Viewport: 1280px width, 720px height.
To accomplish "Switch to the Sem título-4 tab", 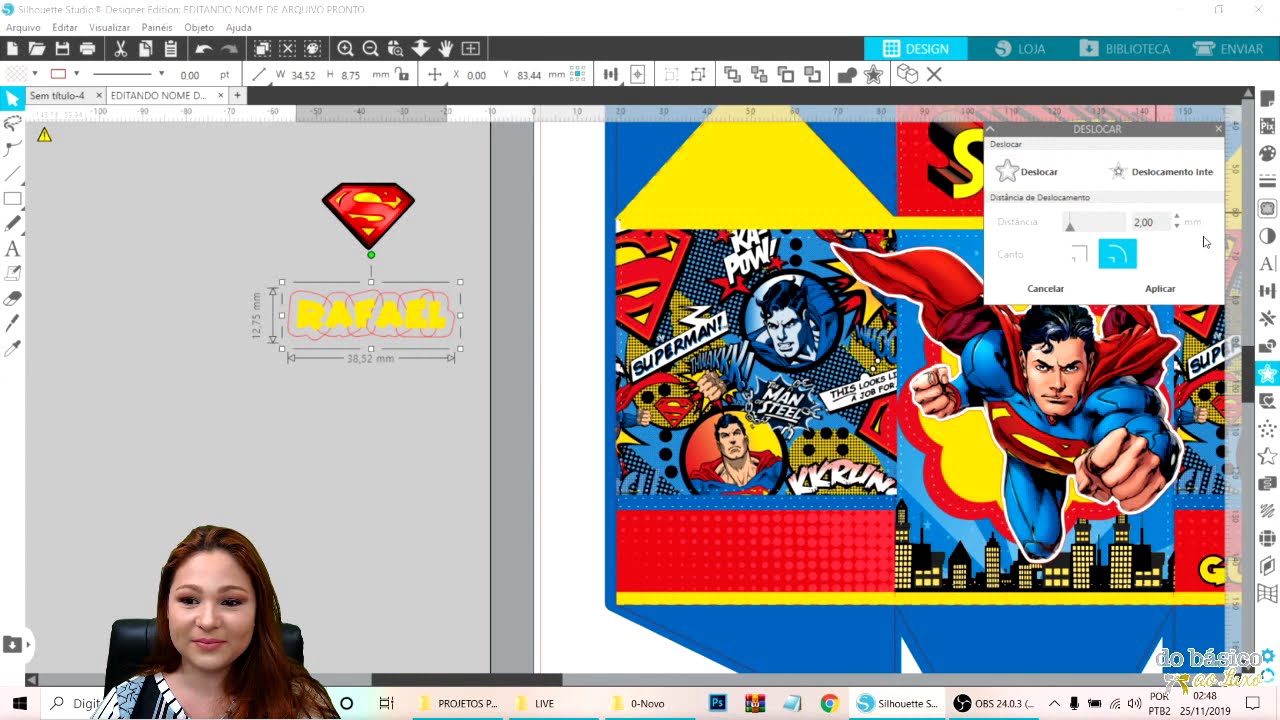I will [57, 96].
